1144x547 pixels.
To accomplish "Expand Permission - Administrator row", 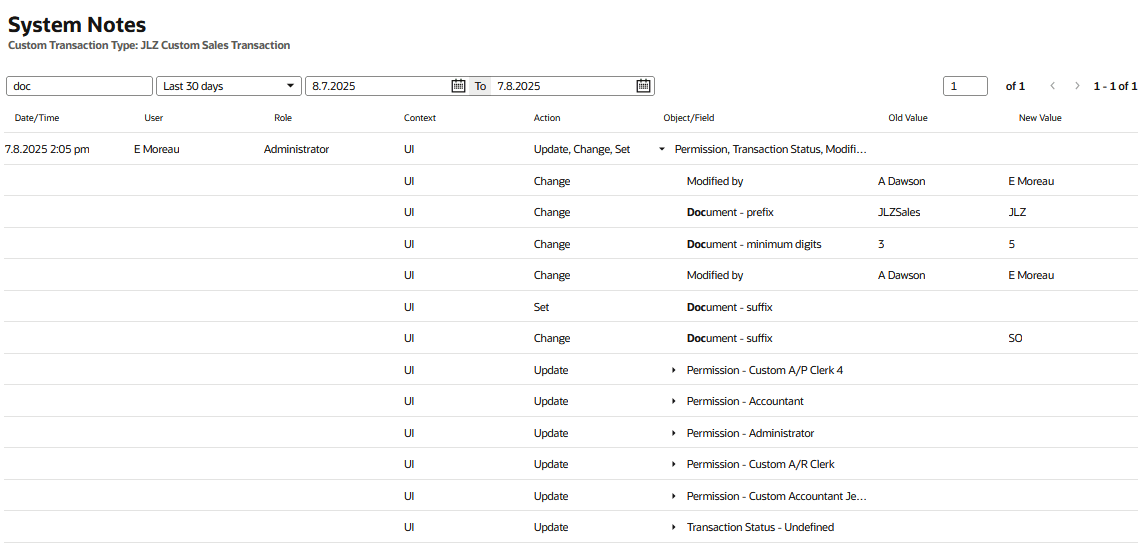I will (674, 433).
